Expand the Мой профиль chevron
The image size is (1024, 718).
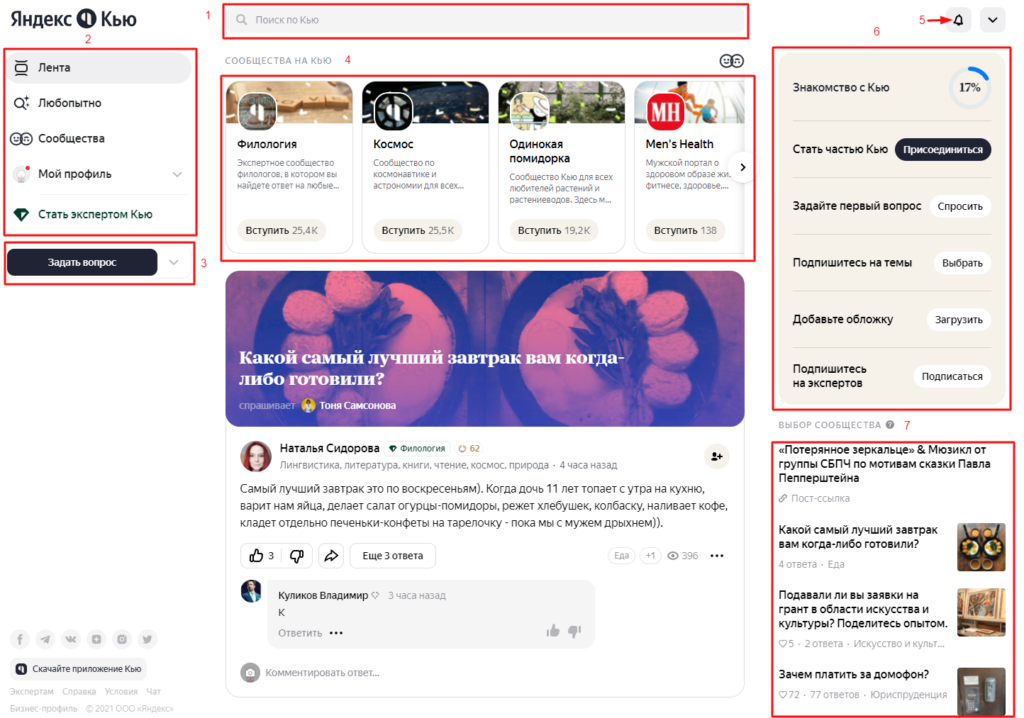(x=177, y=174)
